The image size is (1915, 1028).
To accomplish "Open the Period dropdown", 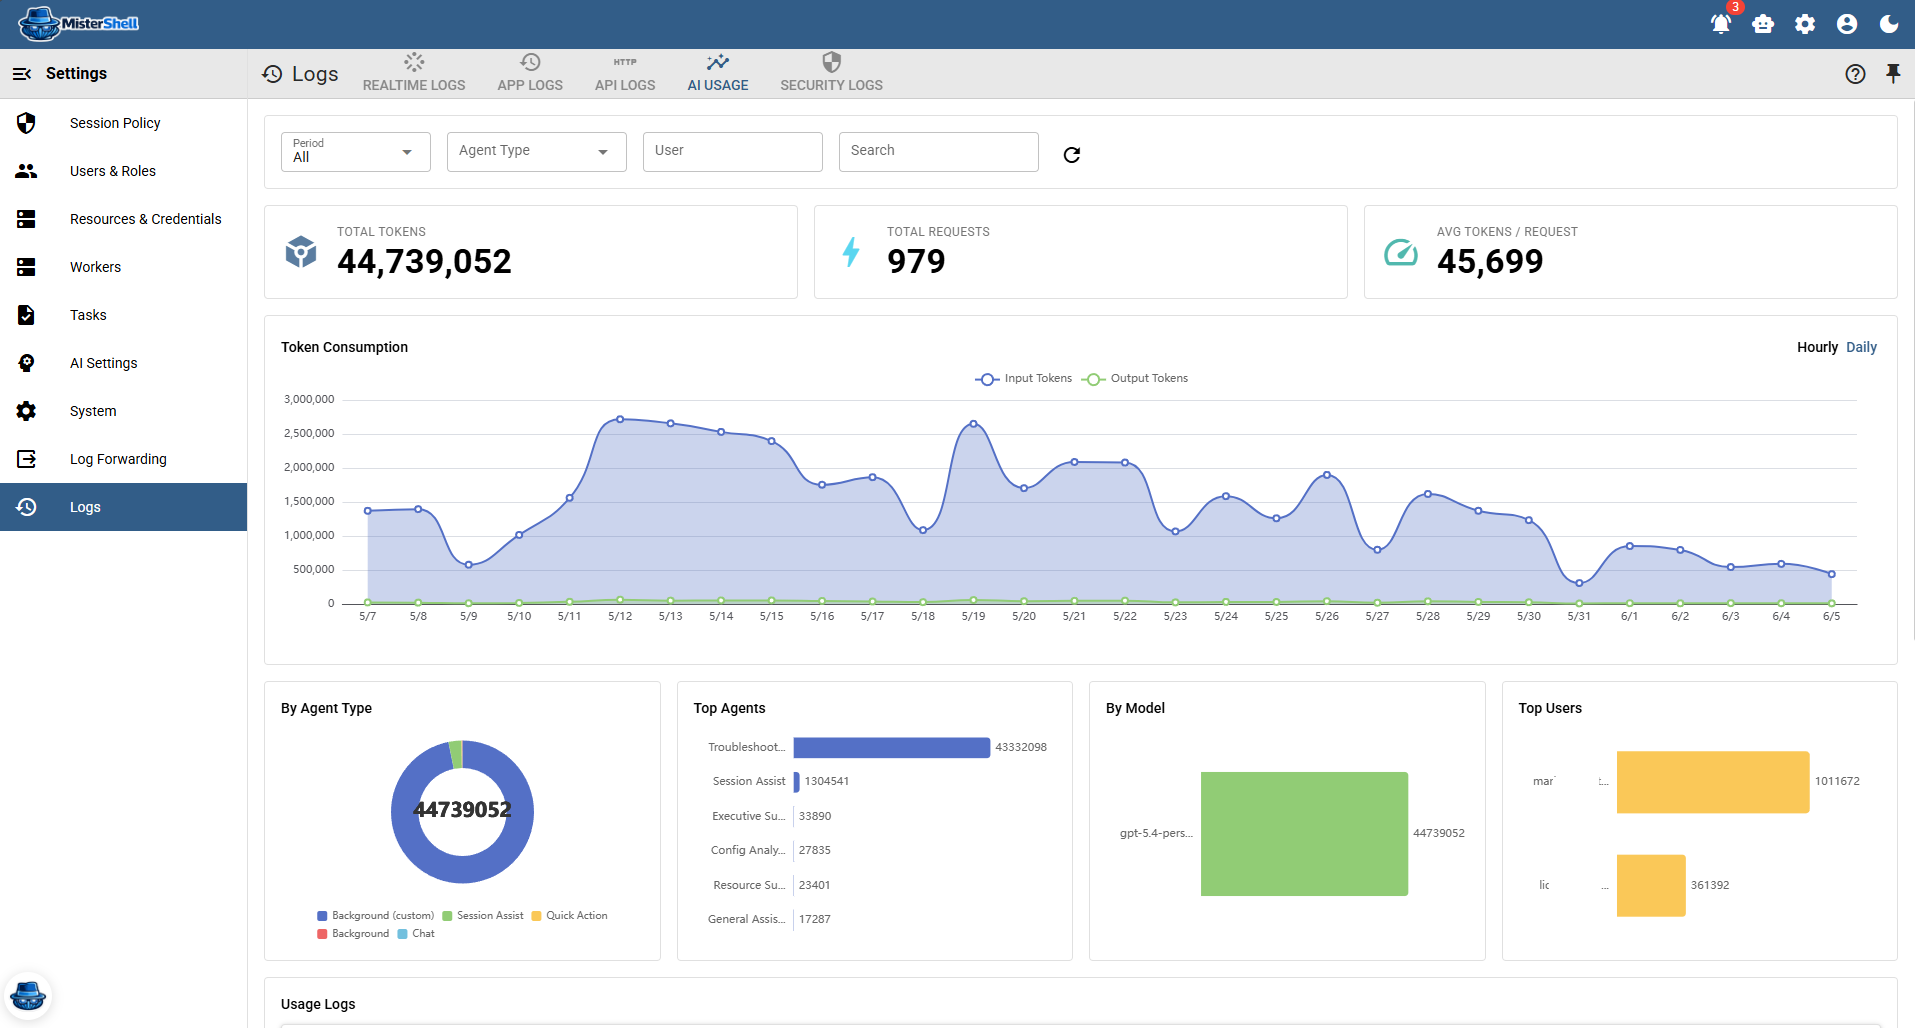I will (356, 152).
